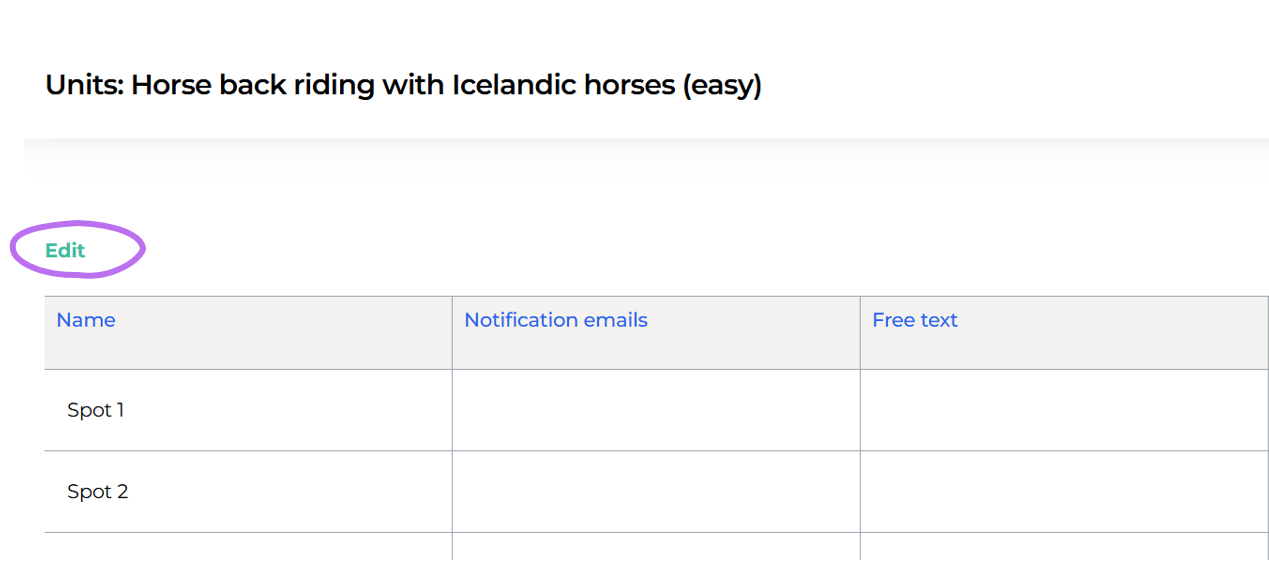Select the Spot 1 row name
1269x582 pixels.
click(x=96, y=410)
